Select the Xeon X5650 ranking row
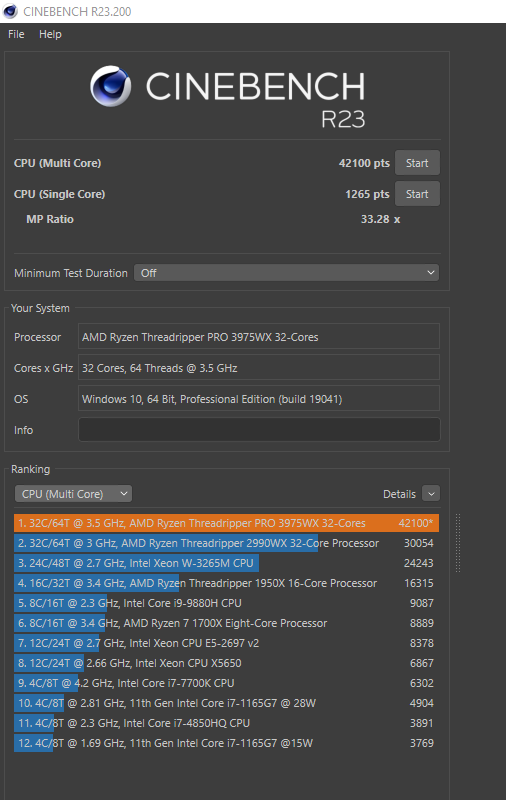506x800 pixels. [x=226, y=663]
